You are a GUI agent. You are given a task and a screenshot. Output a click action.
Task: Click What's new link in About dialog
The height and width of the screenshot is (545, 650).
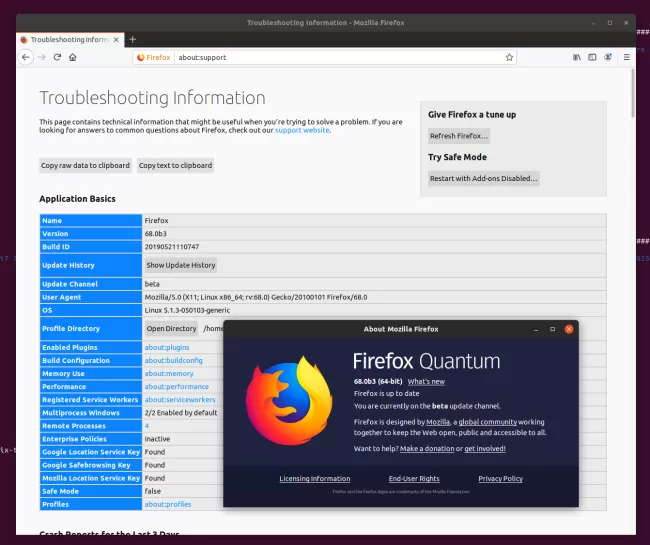coord(426,382)
